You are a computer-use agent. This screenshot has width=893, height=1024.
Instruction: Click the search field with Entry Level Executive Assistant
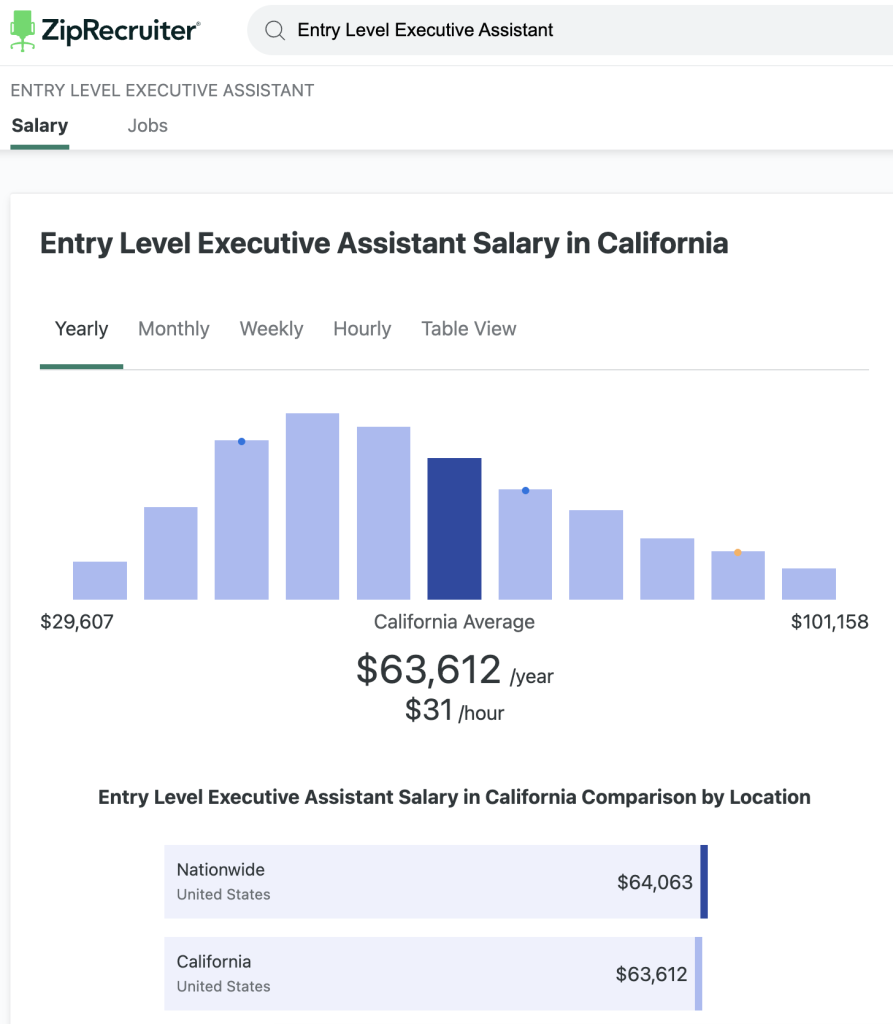[560, 31]
